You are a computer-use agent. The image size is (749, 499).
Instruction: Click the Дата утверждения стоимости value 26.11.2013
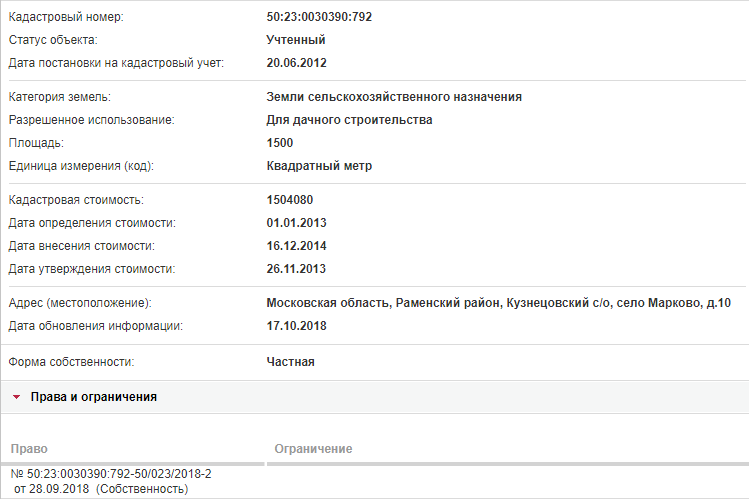click(296, 268)
